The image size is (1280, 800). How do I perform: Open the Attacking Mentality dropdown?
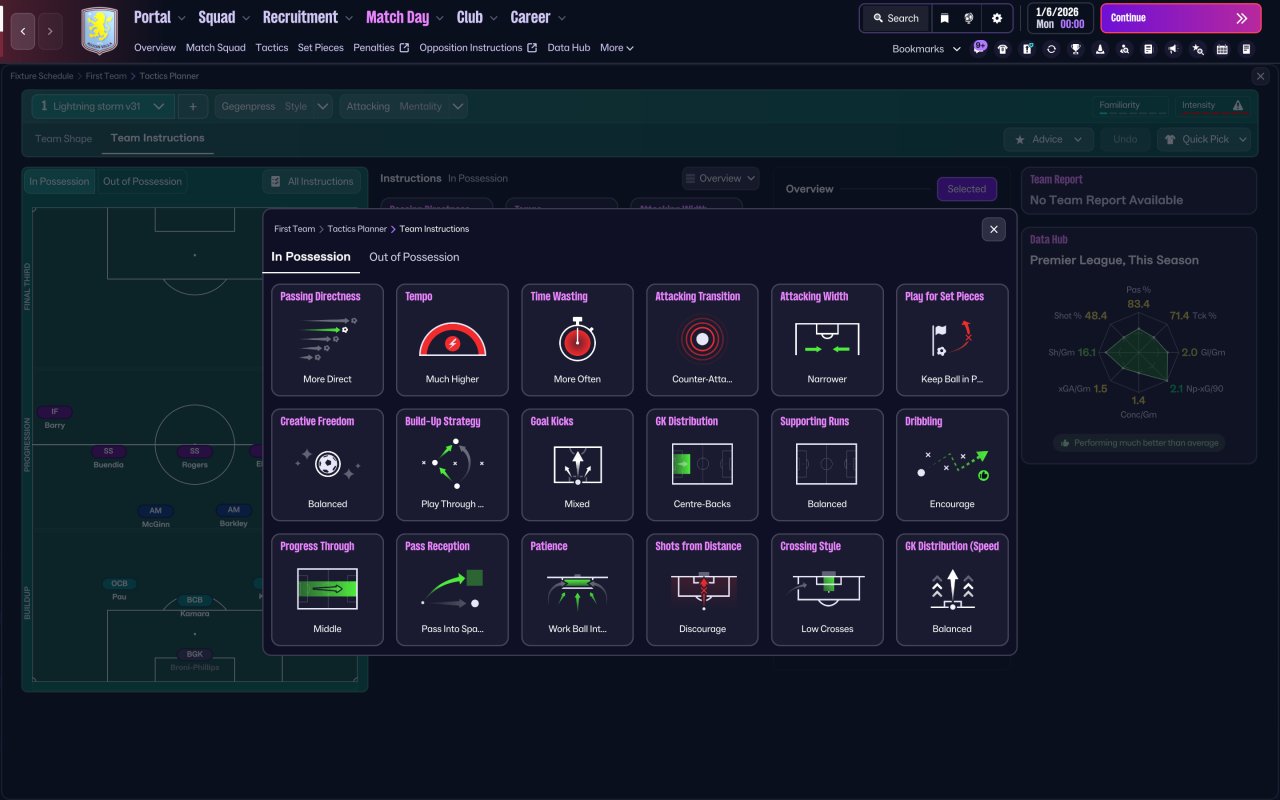click(x=403, y=106)
